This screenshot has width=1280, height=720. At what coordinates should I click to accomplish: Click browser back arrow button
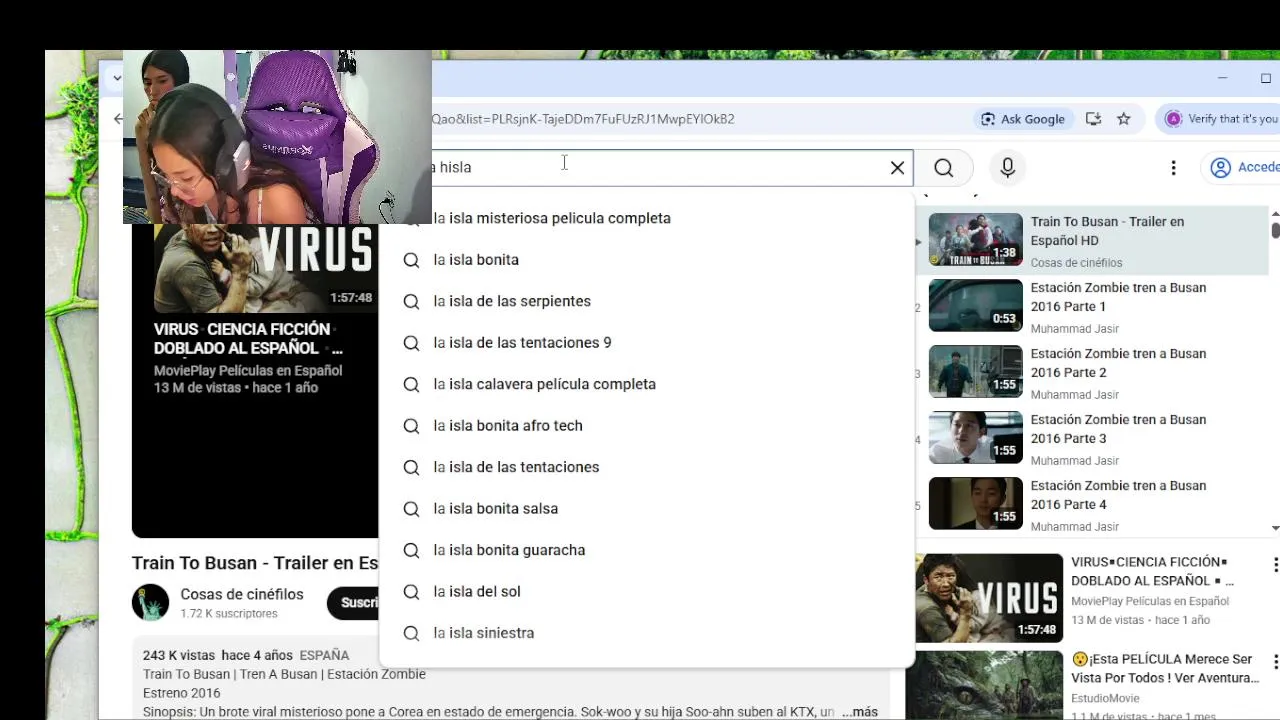click(x=117, y=119)
